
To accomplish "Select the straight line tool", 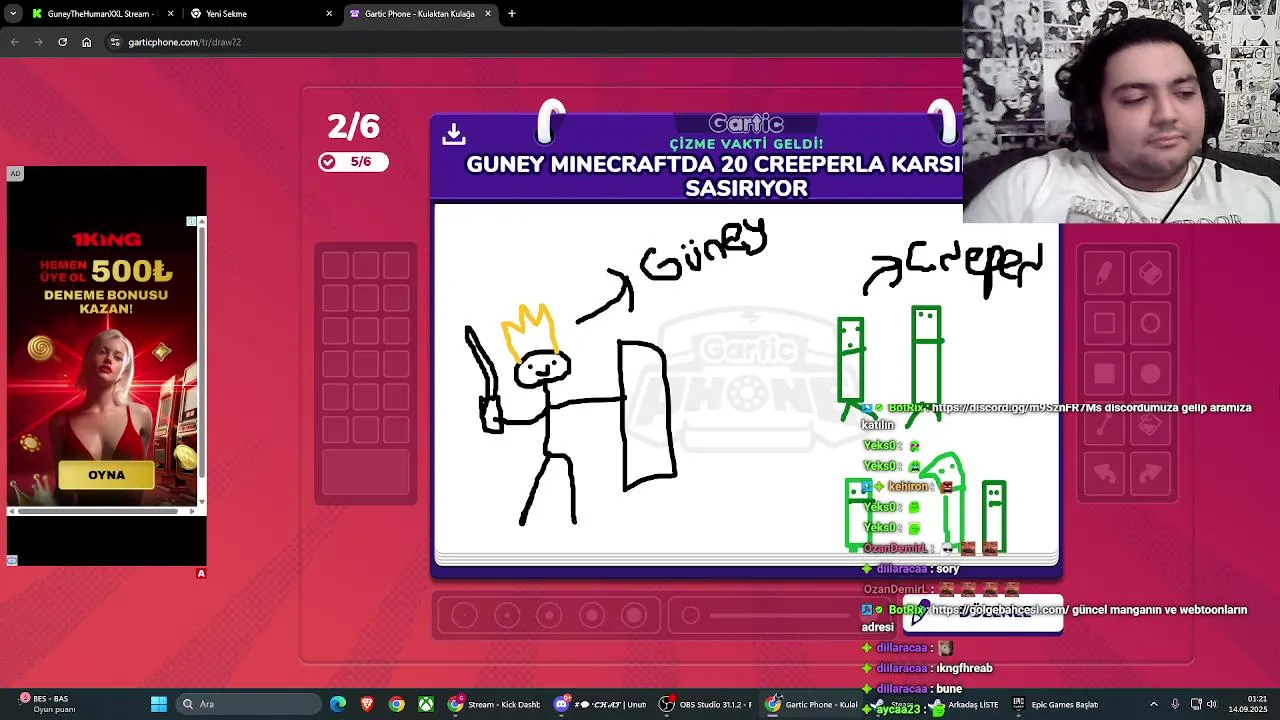I will [x=1104, y=424].
